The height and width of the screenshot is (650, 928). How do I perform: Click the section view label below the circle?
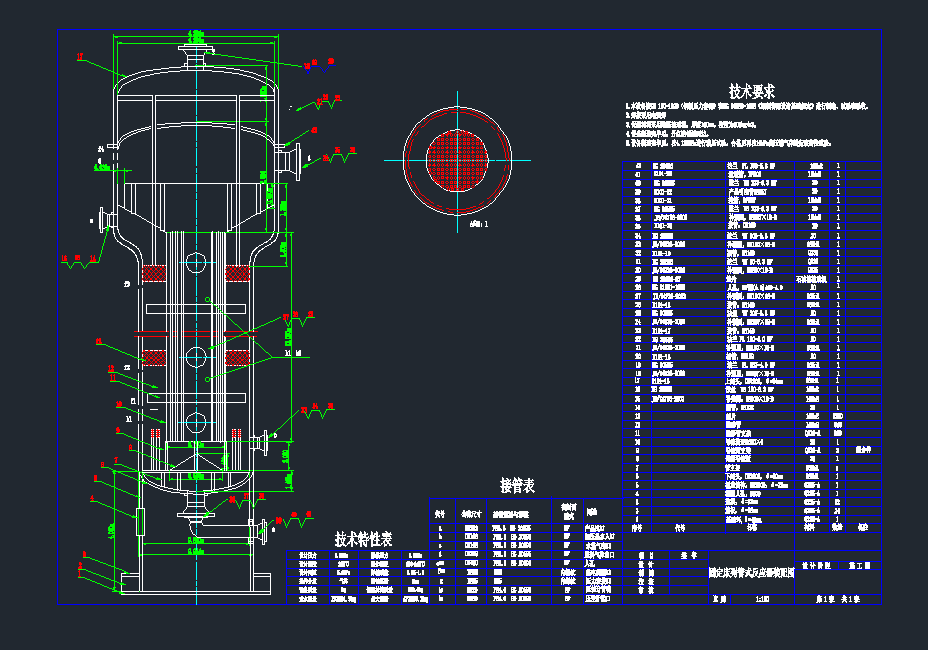click(x=478, y=225)
